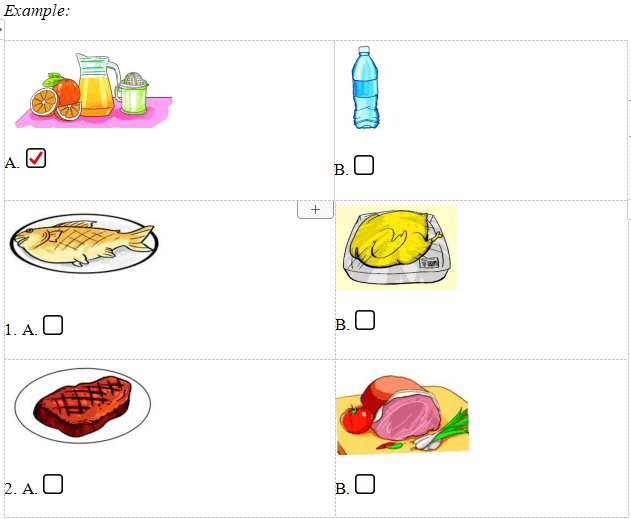Click the "B." label under the chicken

coord(342,324)
